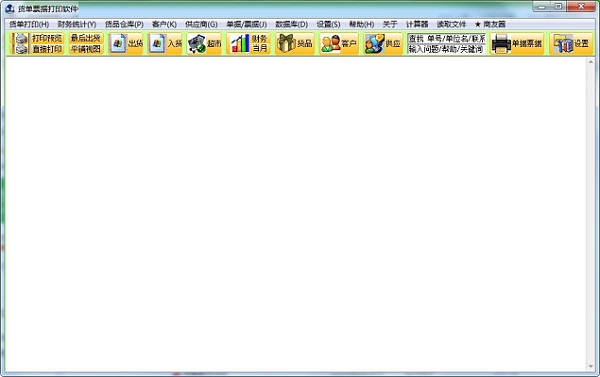Open the 货品 gift box icon
Screen dimensions: 600x377
tap(295, 43)
